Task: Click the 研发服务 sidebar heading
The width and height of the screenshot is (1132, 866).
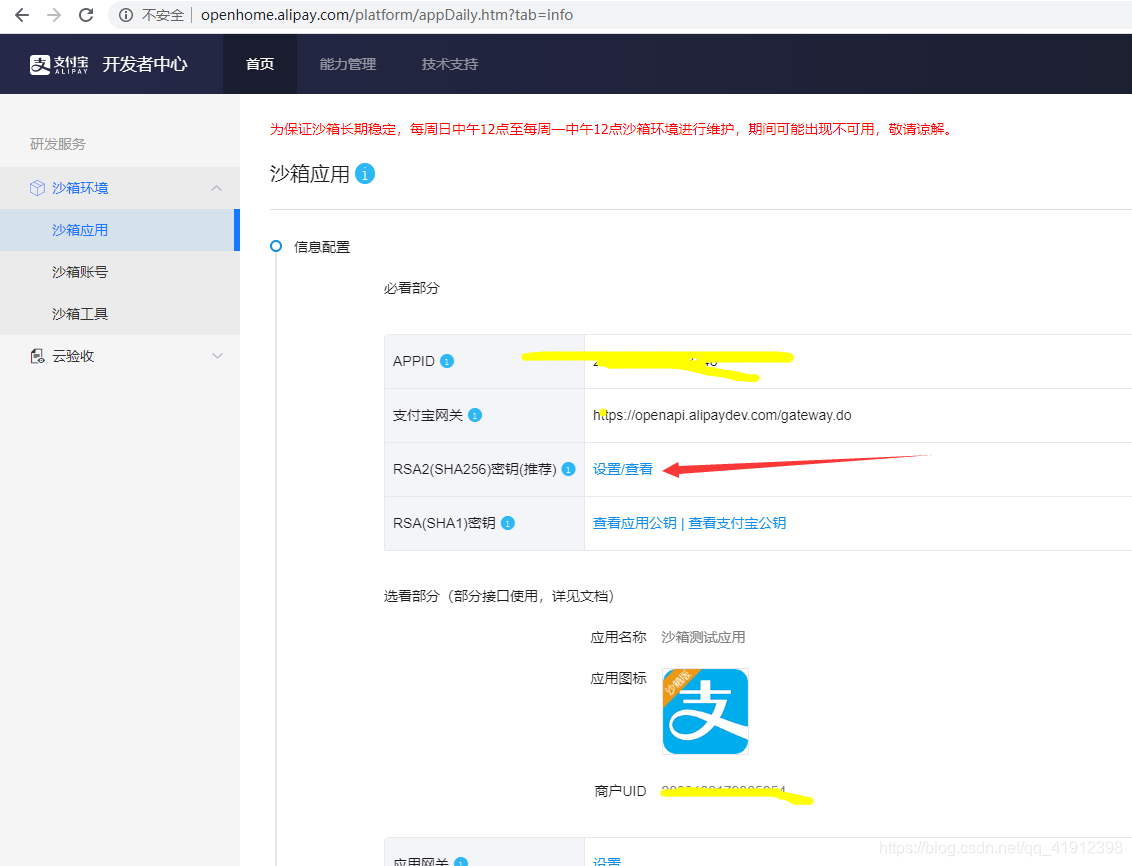Action: pyautogui.click(x=58, y=144)
